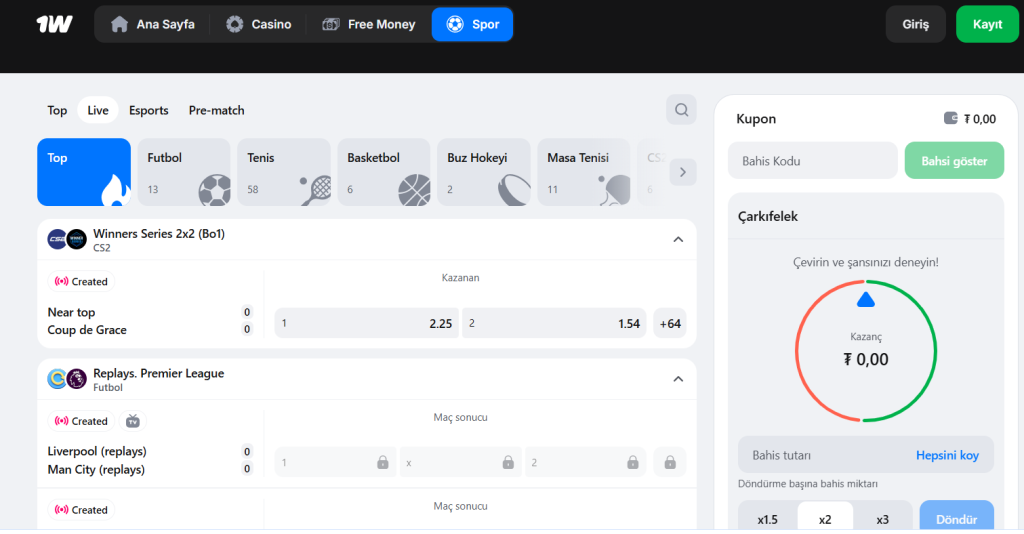
Task: Click the live Created badge in Near top match
Action: coord(81,281)
